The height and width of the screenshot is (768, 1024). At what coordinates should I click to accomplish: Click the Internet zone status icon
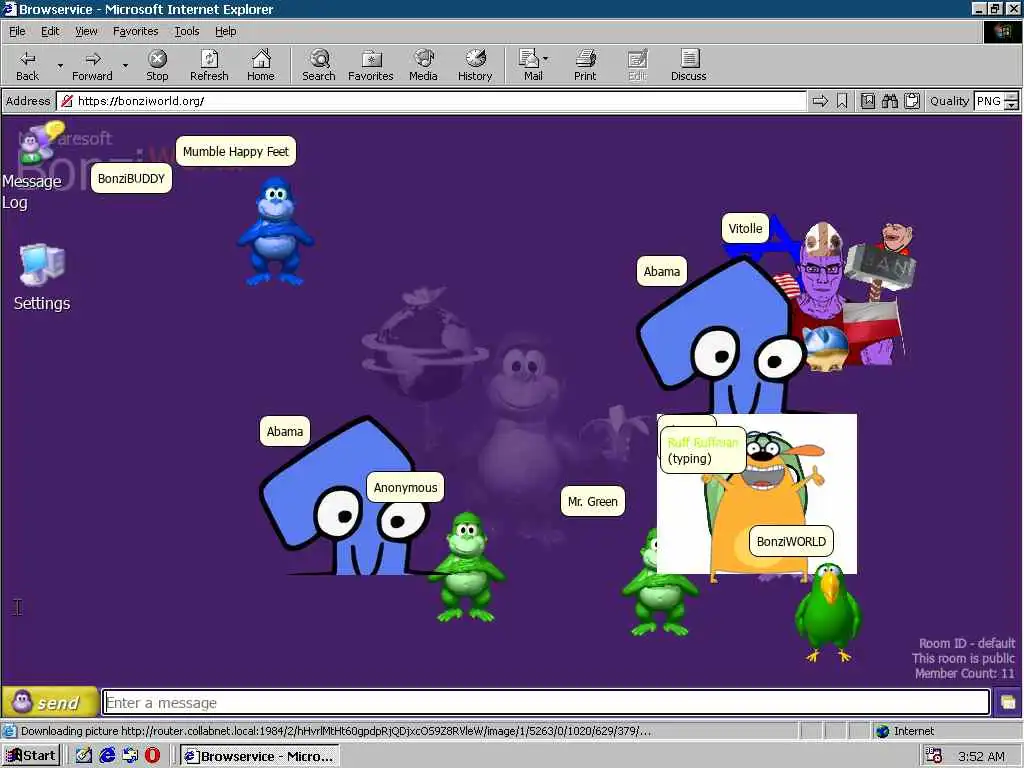882,731
